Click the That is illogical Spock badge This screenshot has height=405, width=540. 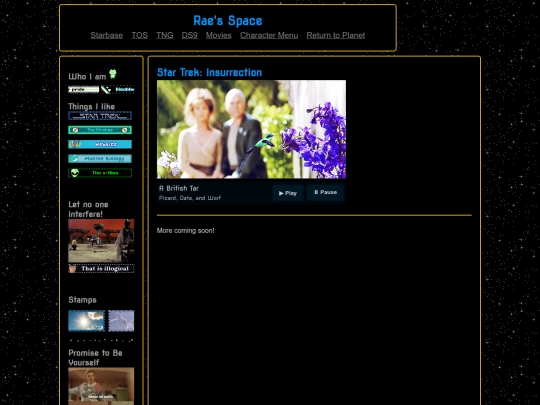pyautogui.click(x=101, y=268)
